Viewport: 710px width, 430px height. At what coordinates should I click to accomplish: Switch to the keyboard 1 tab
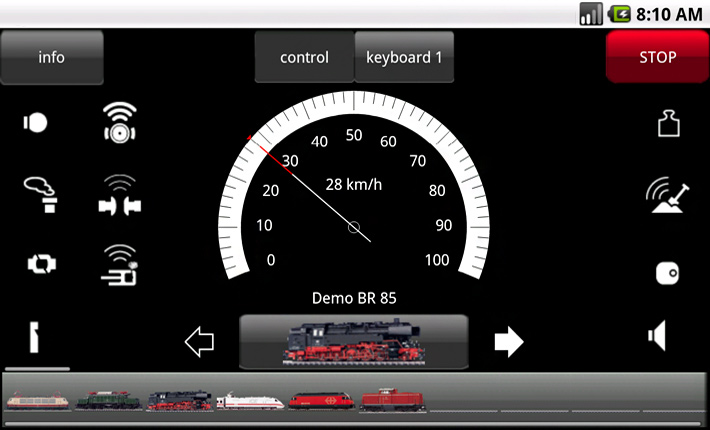point(404,57)
